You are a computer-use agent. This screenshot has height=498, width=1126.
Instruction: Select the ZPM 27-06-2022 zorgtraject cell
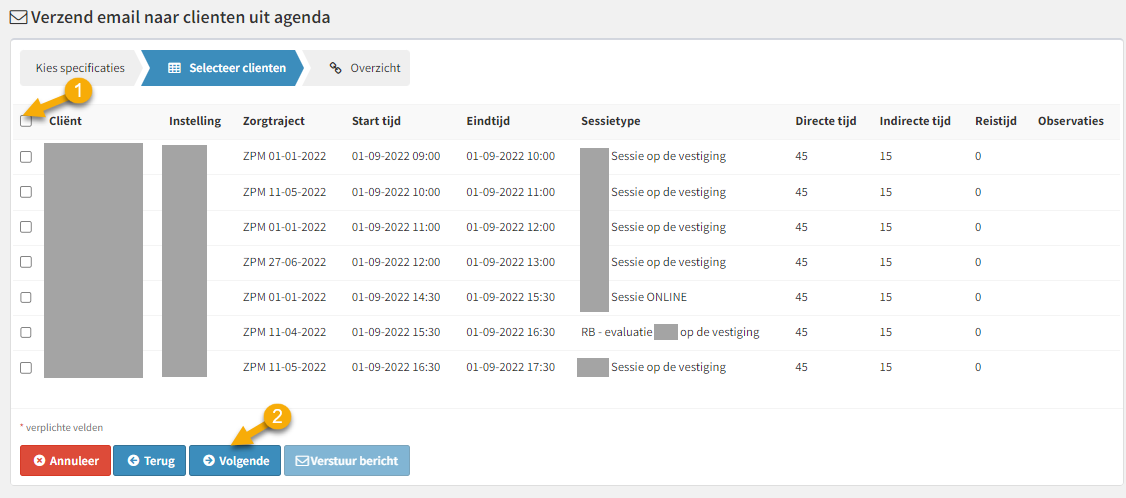point(284,262)
